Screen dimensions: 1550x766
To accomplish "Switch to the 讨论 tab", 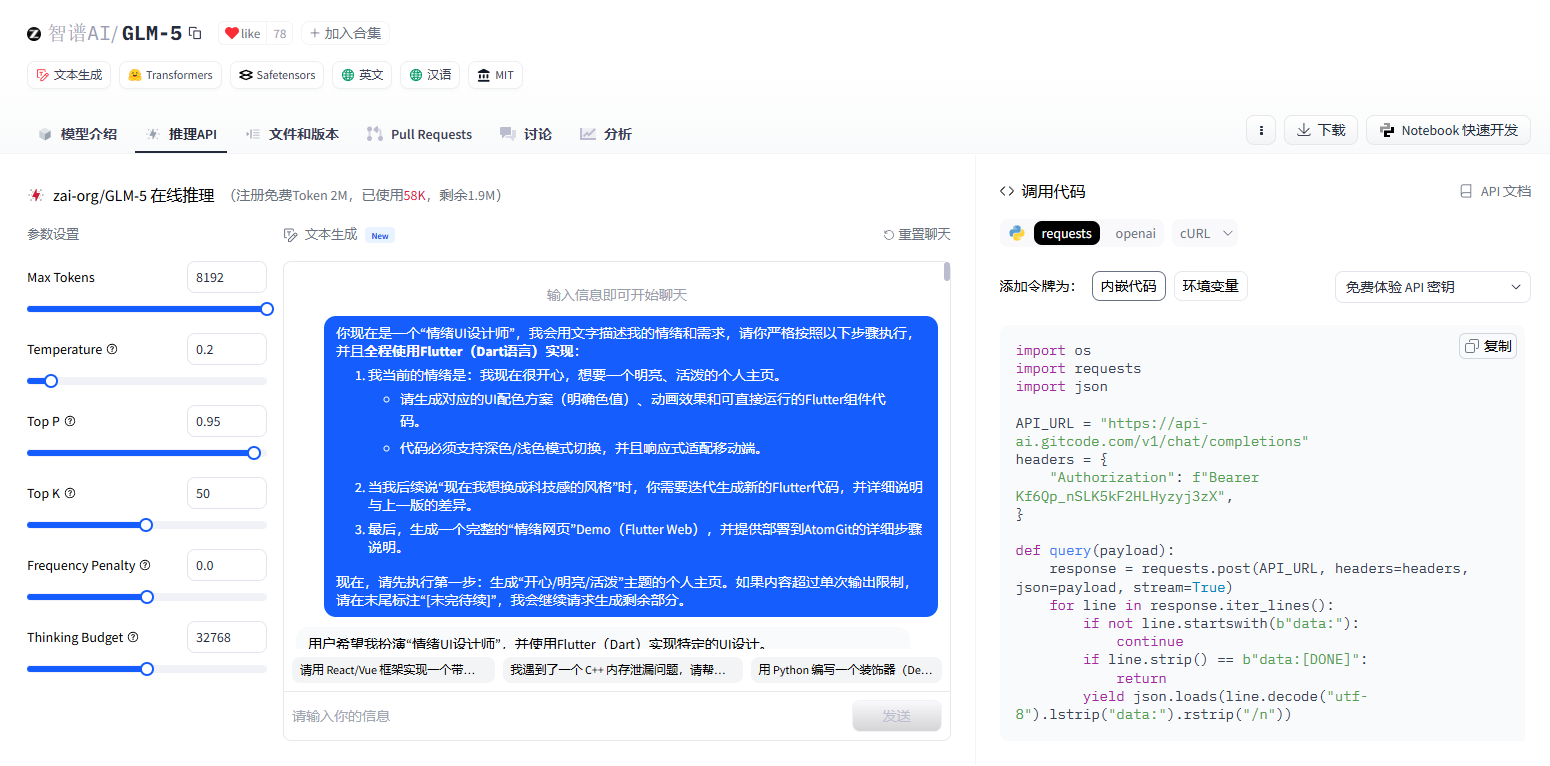I will tap(526, 134).
